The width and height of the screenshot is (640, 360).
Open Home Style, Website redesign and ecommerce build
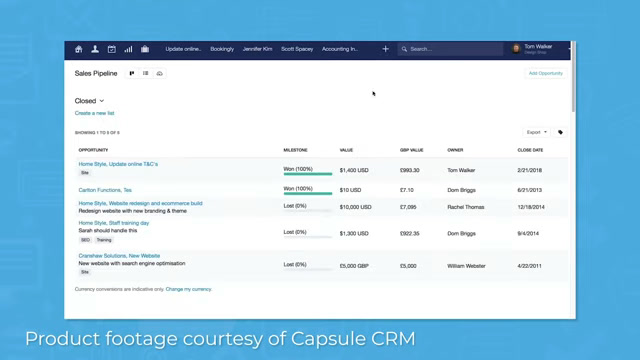[140, 203]
